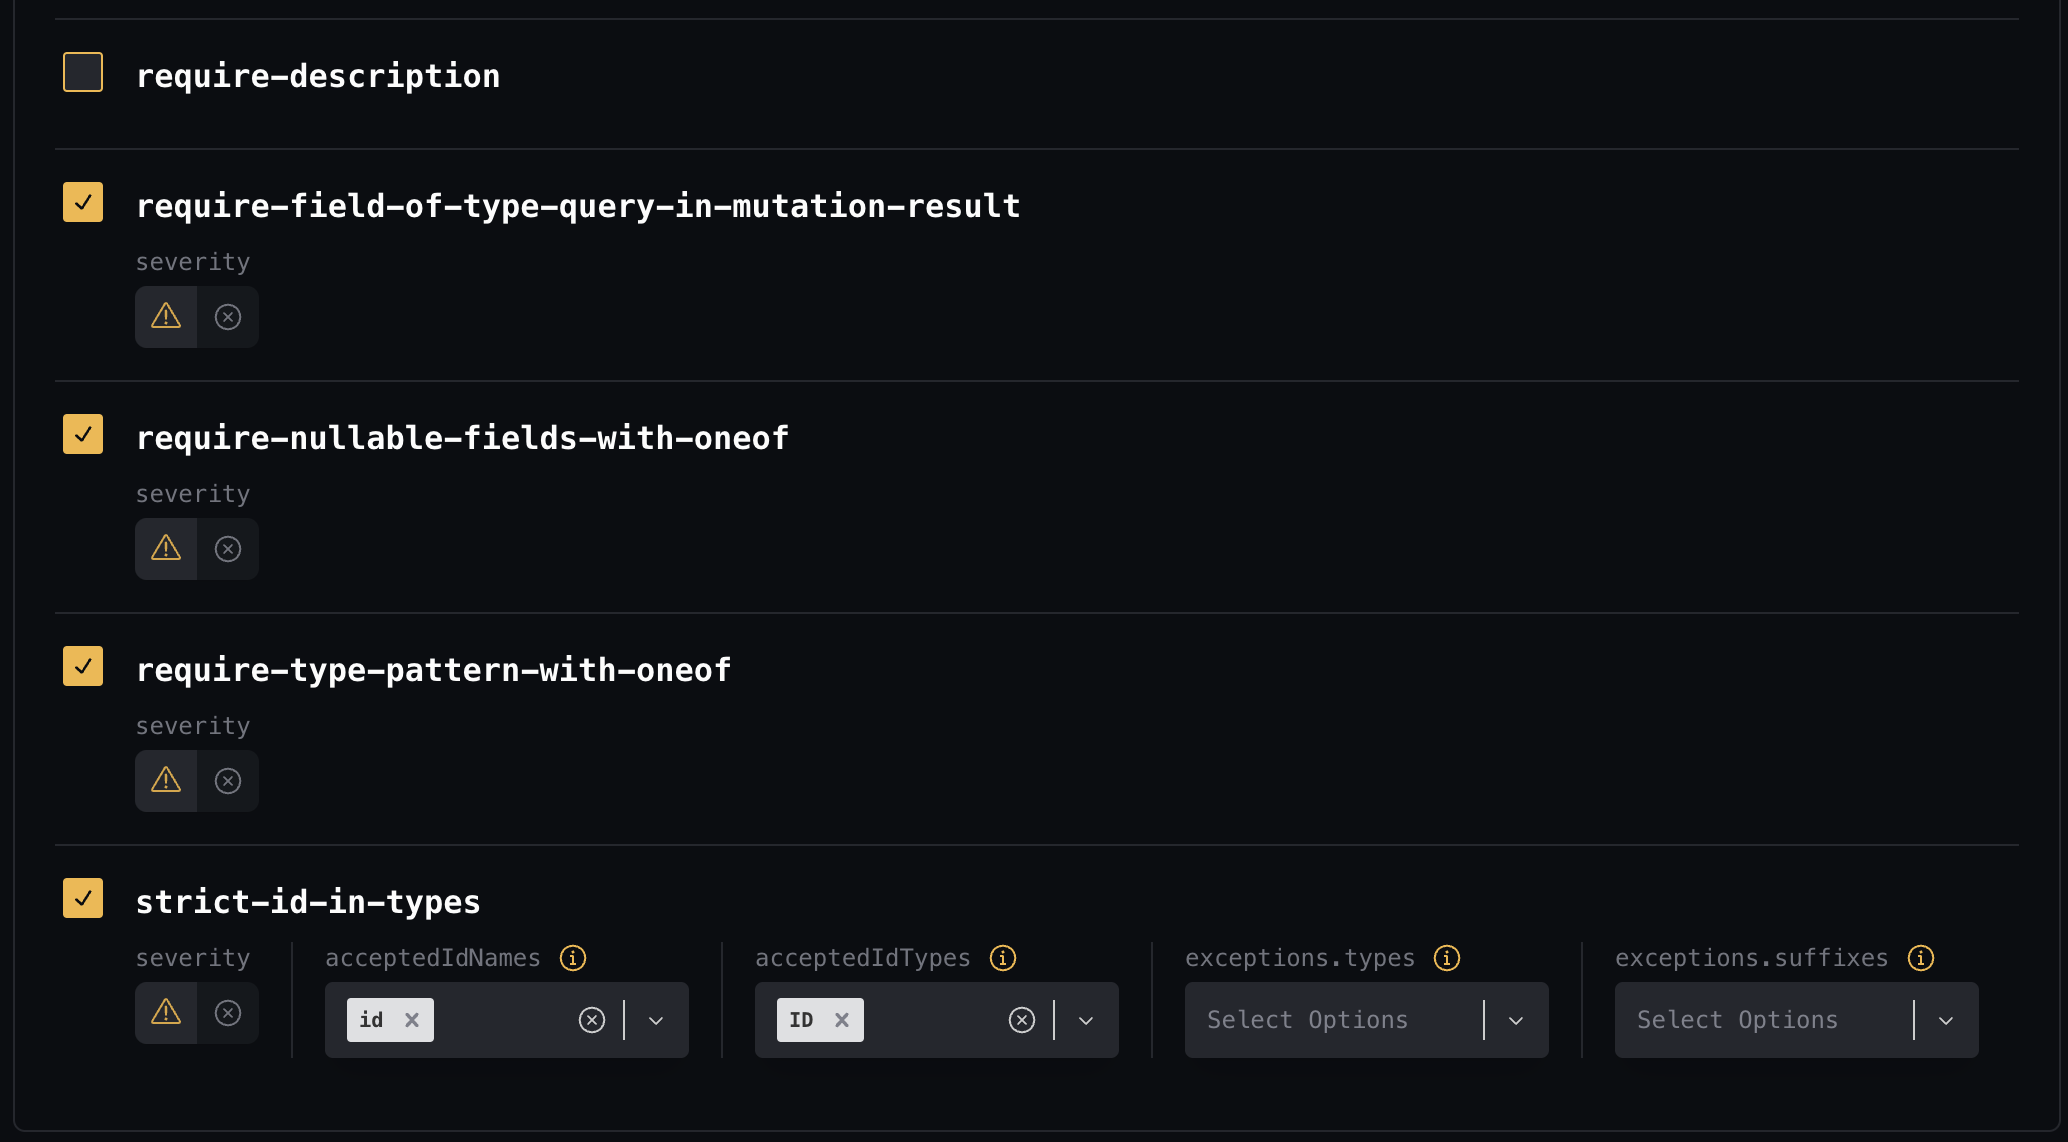The image size is (2068, 1142).
Task: Expand the exceptions.types Select Options dropdown
Action: tap(1516, 1020)
